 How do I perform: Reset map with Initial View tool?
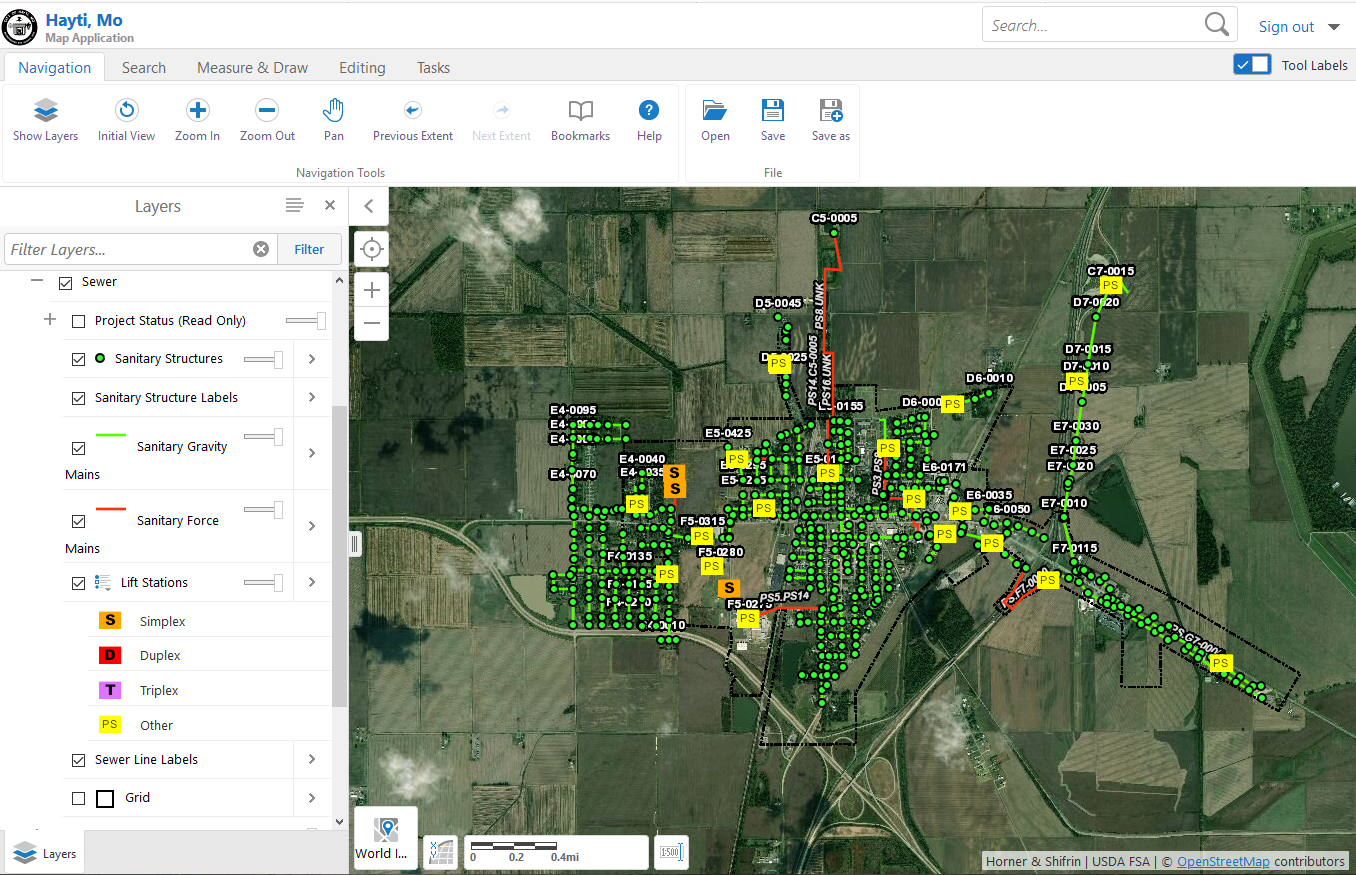pyautogui.click(x=126, y=111)
